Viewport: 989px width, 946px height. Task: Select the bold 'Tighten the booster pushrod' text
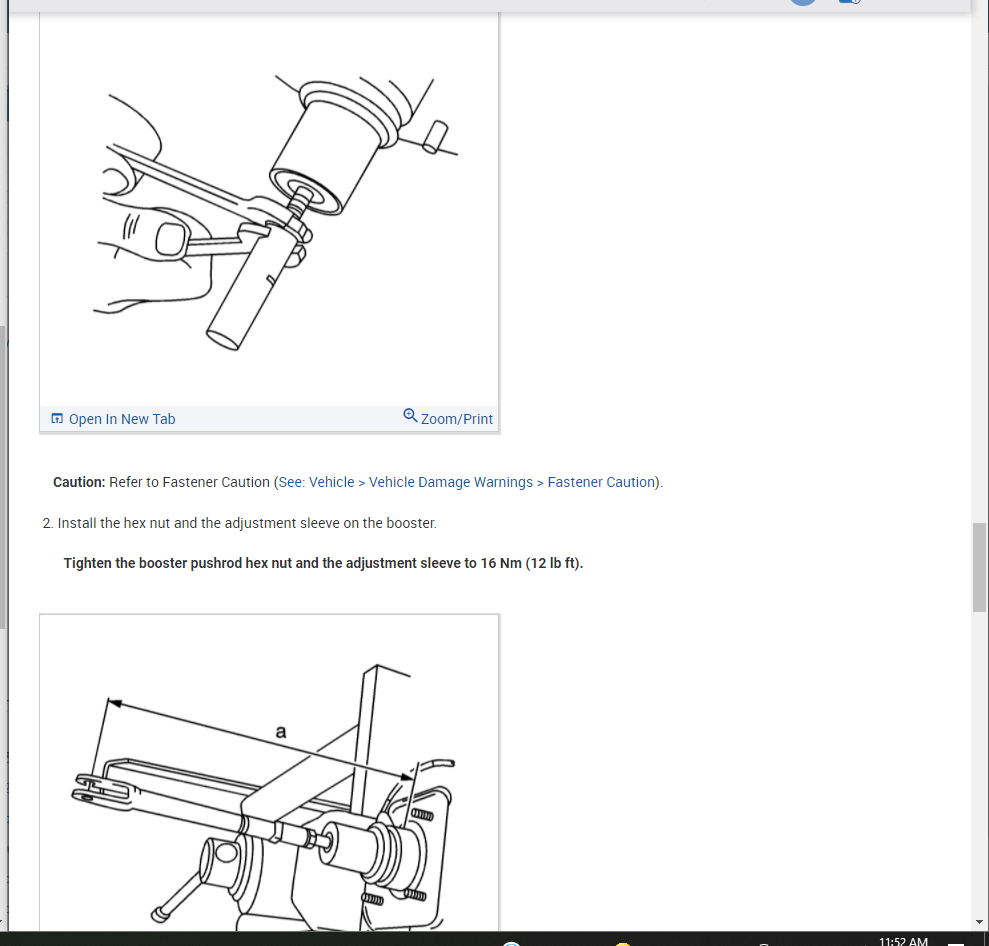pos(323,563)
